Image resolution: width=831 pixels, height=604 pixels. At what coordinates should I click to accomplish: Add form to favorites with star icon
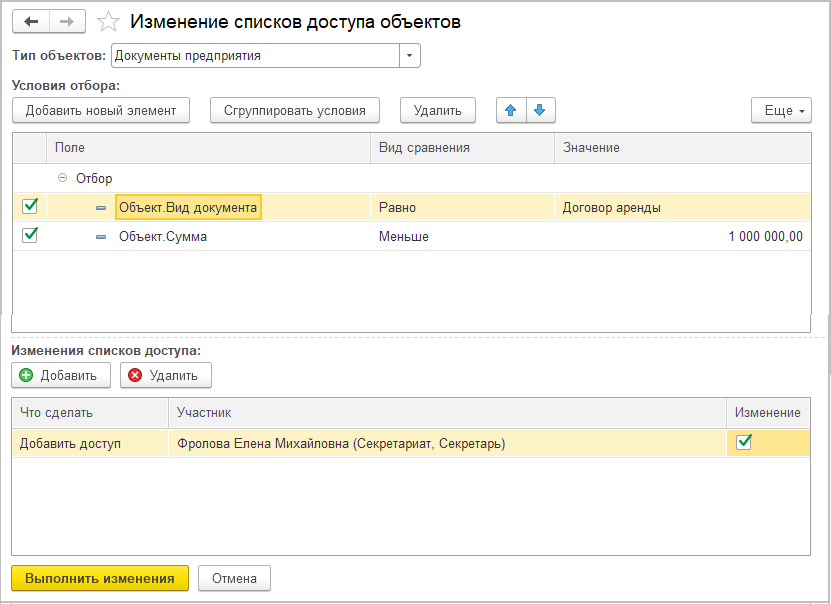pyautogui.click(x=109, y=21)
